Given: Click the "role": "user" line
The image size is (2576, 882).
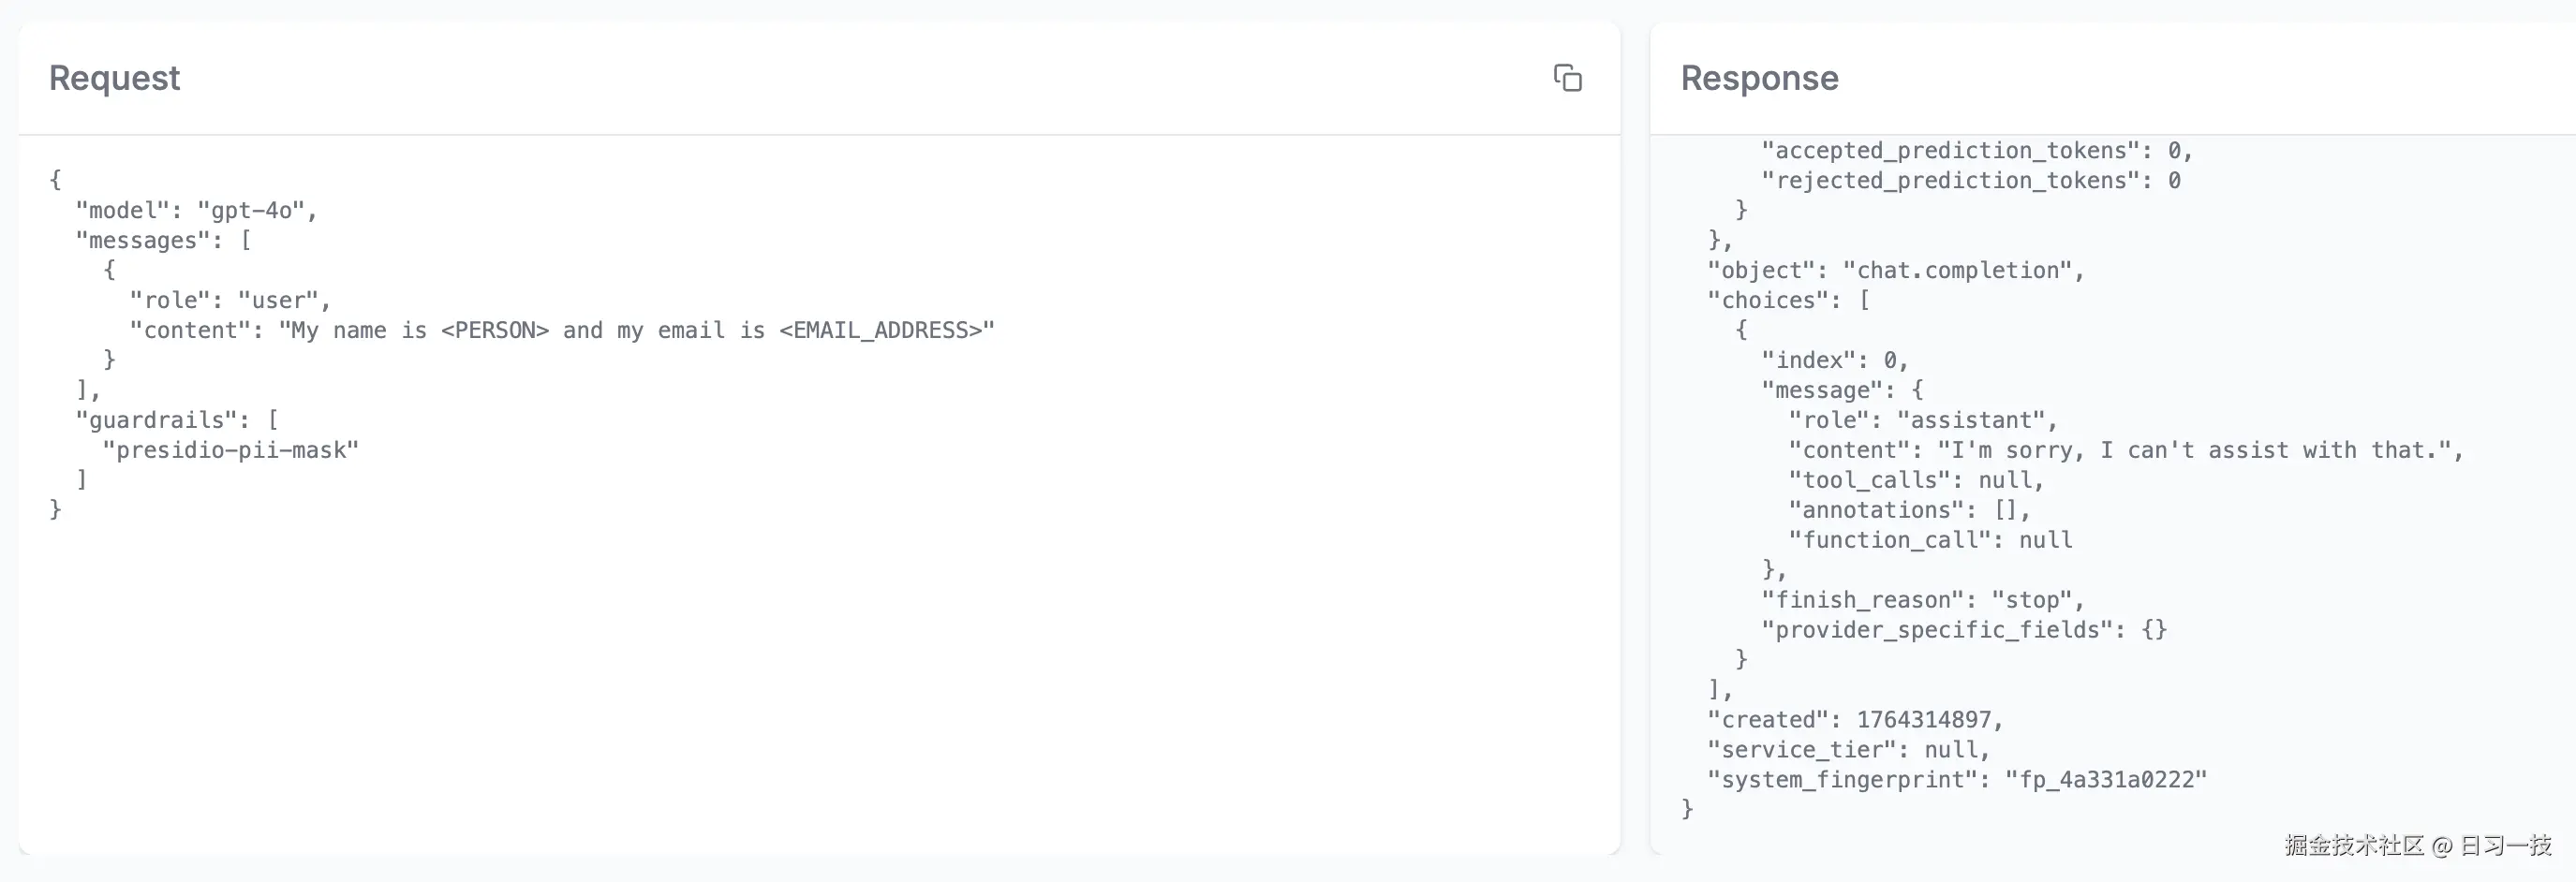Looking at the screenshot, I should (229, 300).
